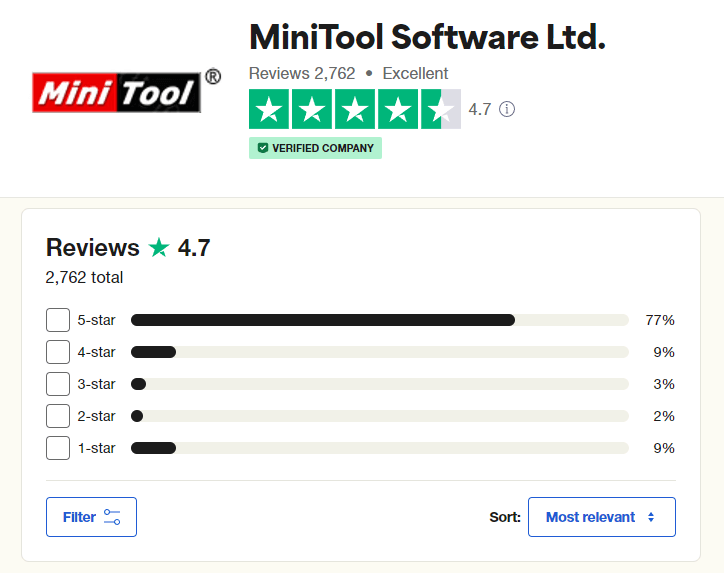724x573 pixels.
Task: Click the "3%" percentage value
Action: coord(664,384)
